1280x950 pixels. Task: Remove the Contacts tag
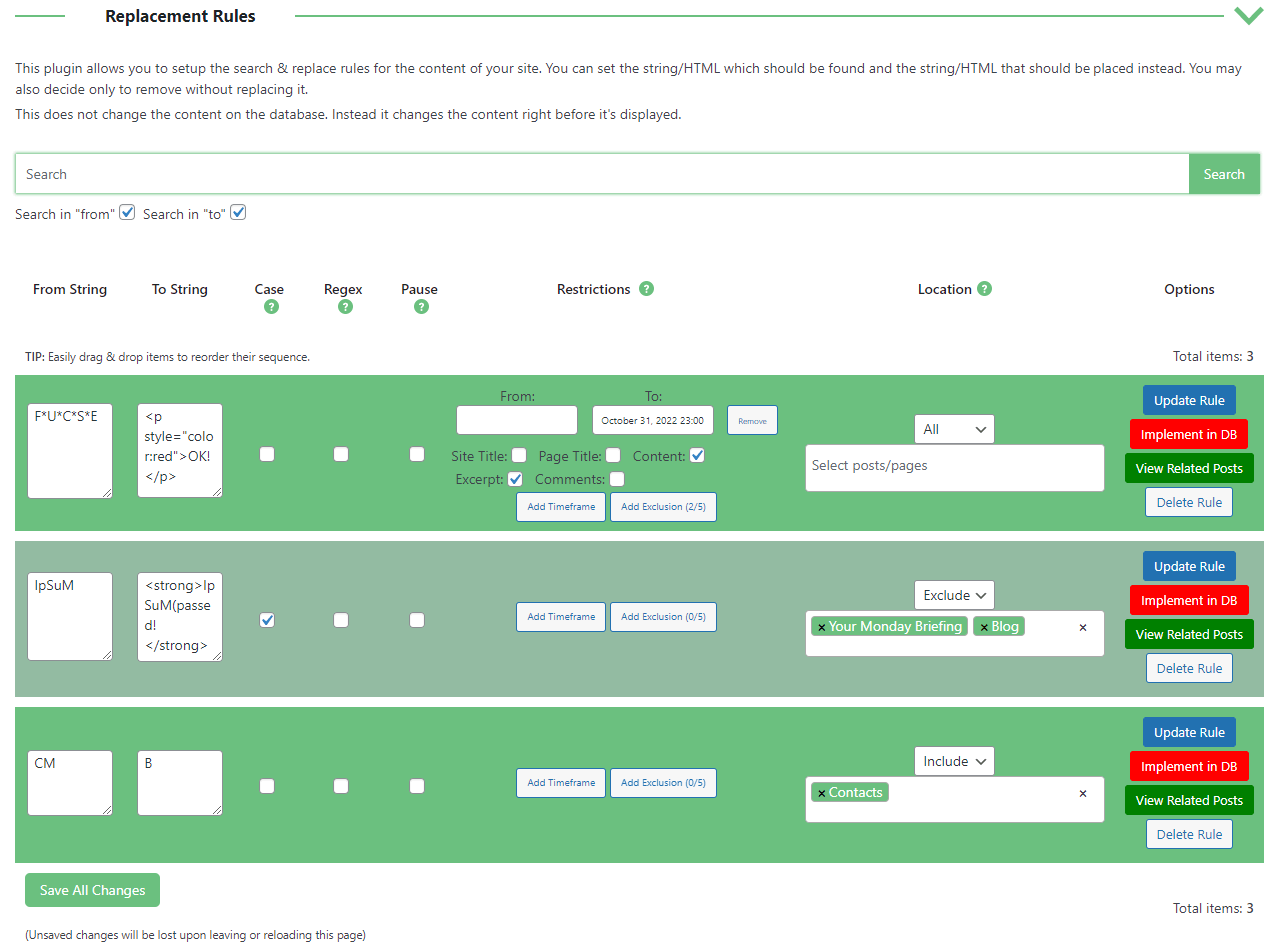coord(822,794)
